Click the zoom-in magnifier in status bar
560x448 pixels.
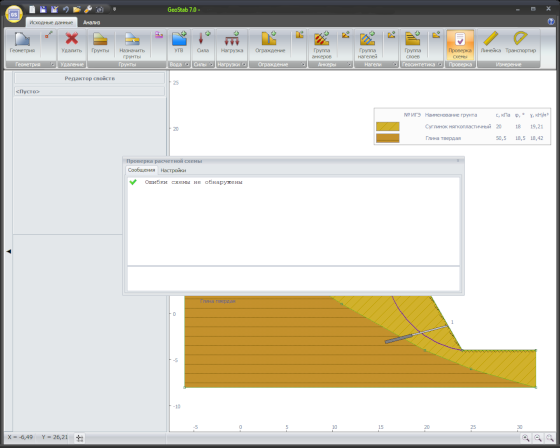coord(525,438)
